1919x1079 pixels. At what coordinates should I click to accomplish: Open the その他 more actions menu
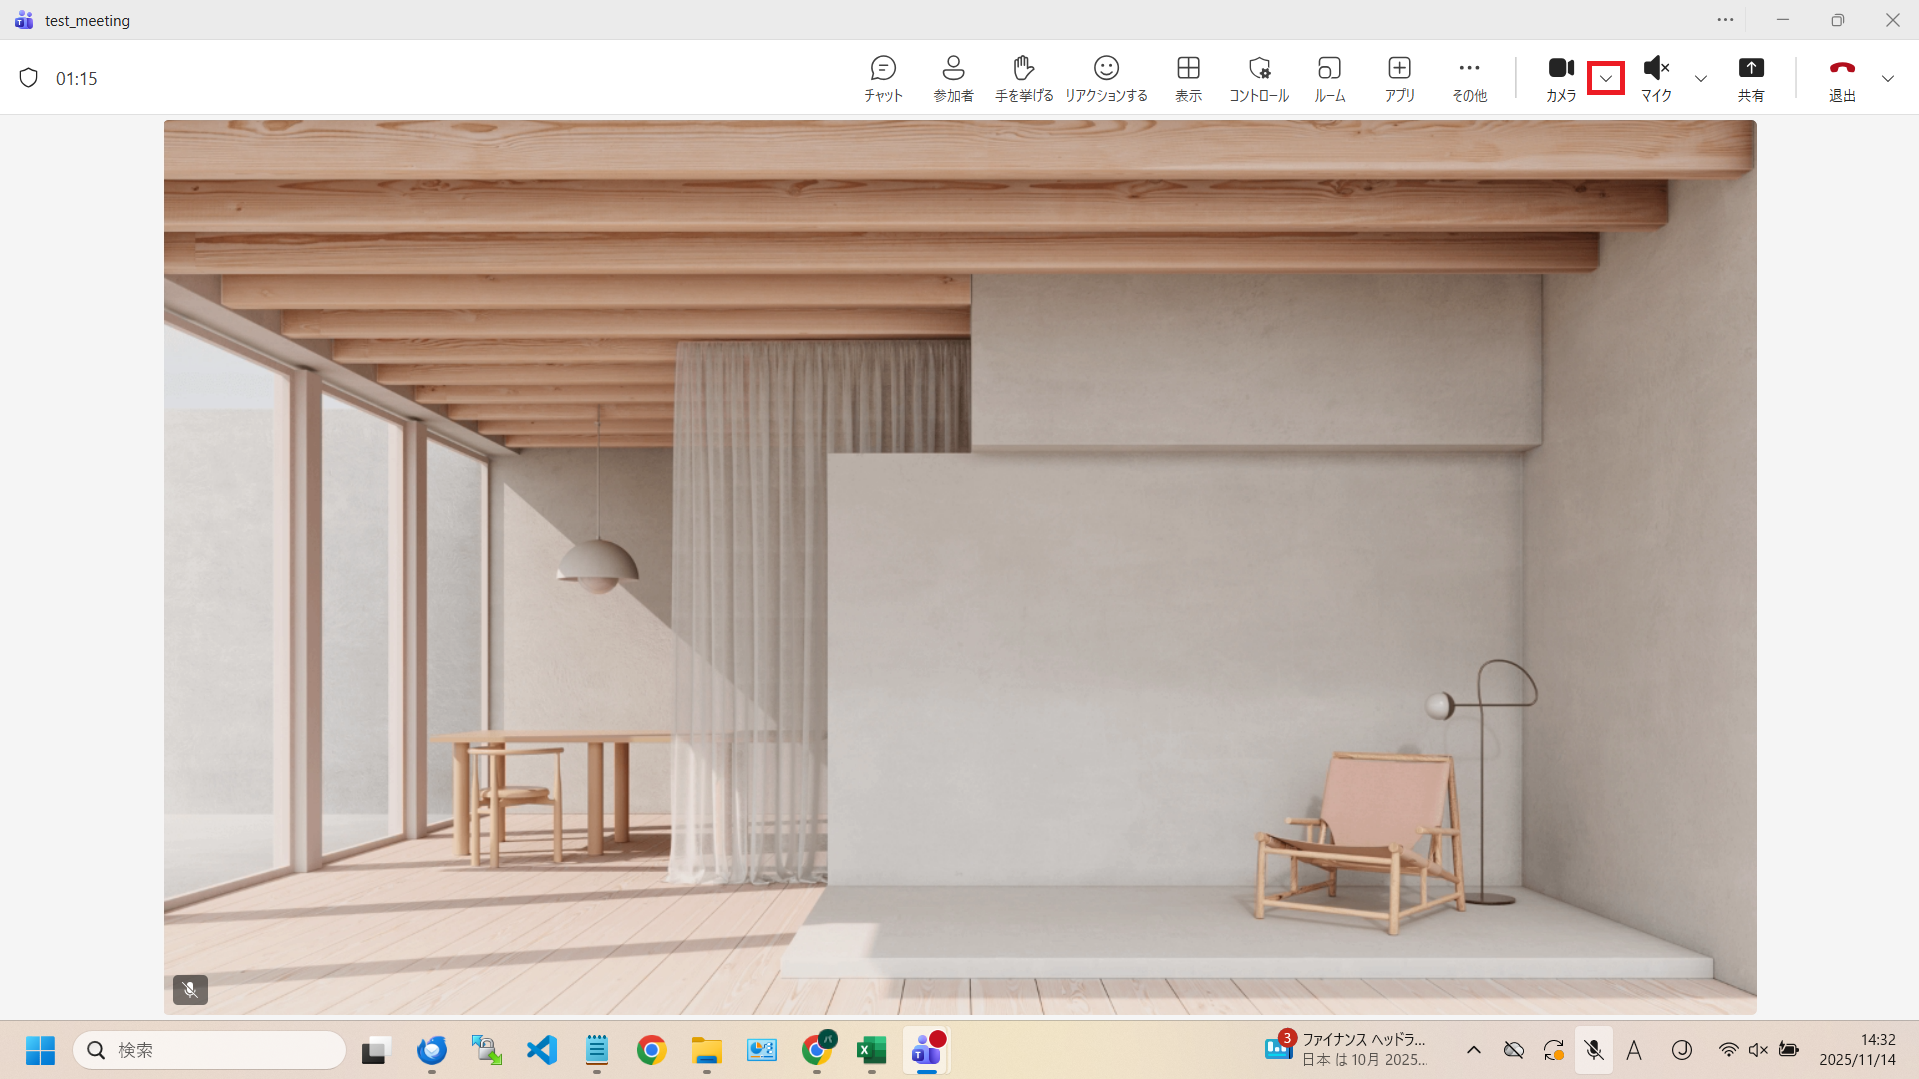point(1469,78)
